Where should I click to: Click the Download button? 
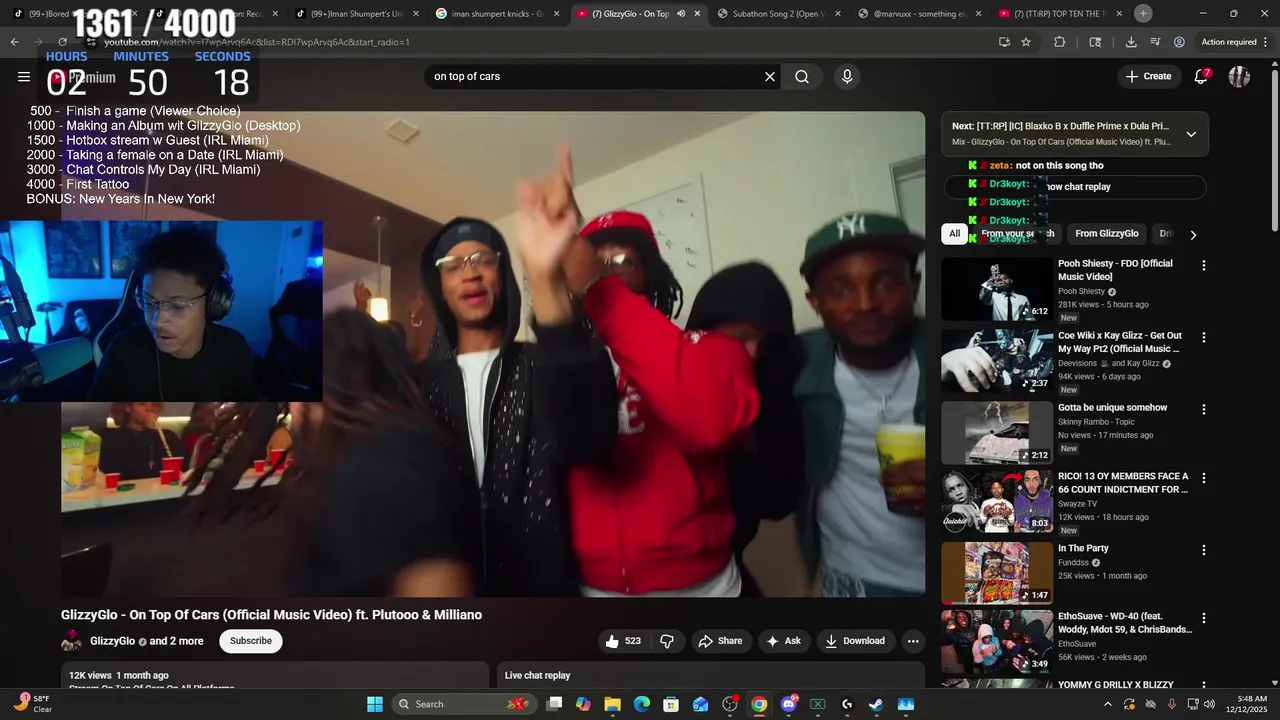[x=855, y=641]
